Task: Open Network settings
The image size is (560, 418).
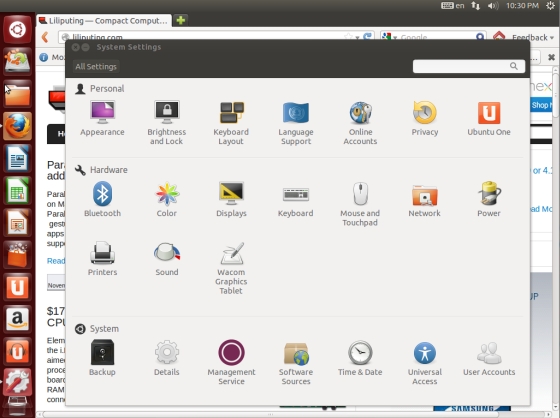Action: point(425,200)
